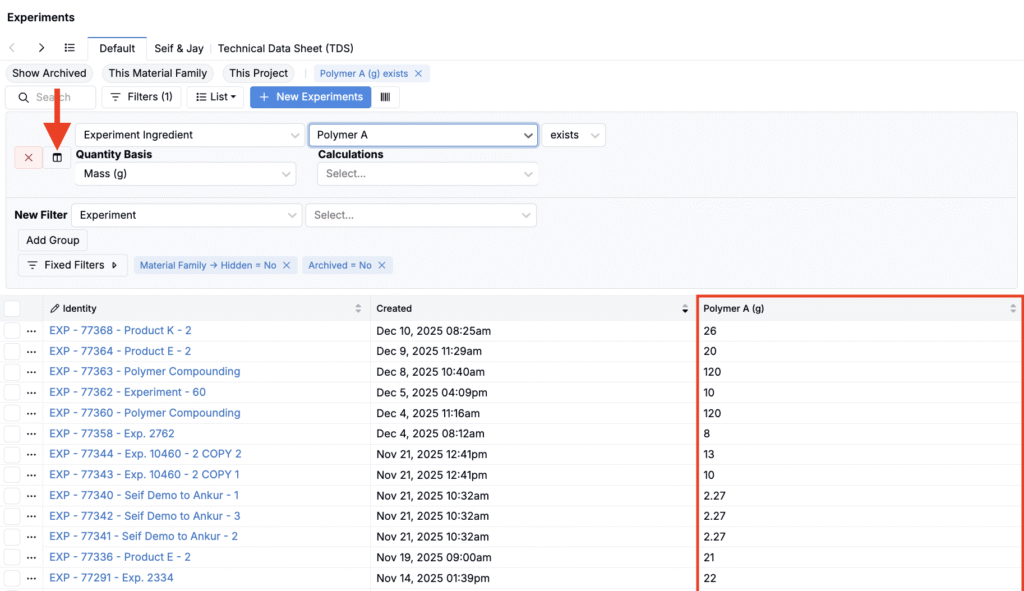Switch to the Technical Data Sheet (TDS) tab
This screenshot has height=591, width=1024.
(x=285, y=48)
